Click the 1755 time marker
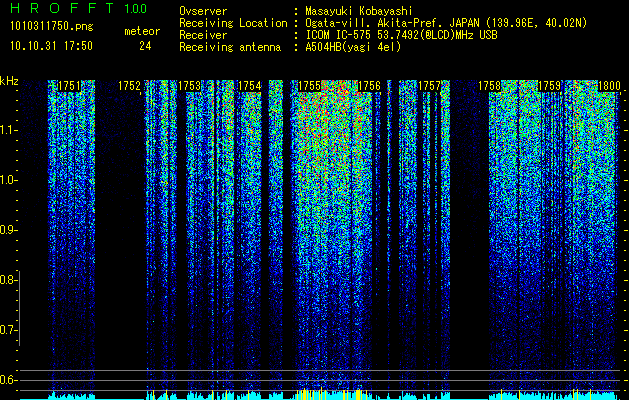 [309, 86]
